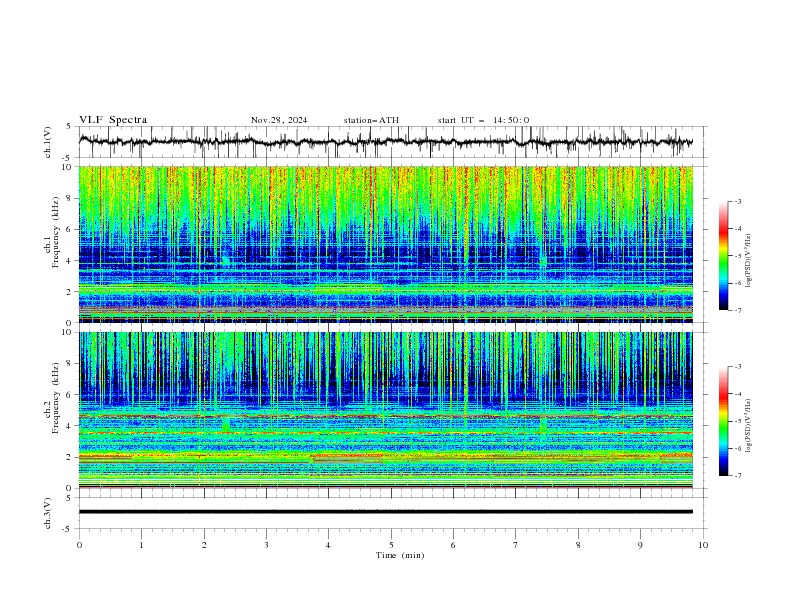This screenshot has height=612, width=792.
Task: Click the ch.1 spectrogram color bar
Action: pyautogui.click(x=723, y=256)
